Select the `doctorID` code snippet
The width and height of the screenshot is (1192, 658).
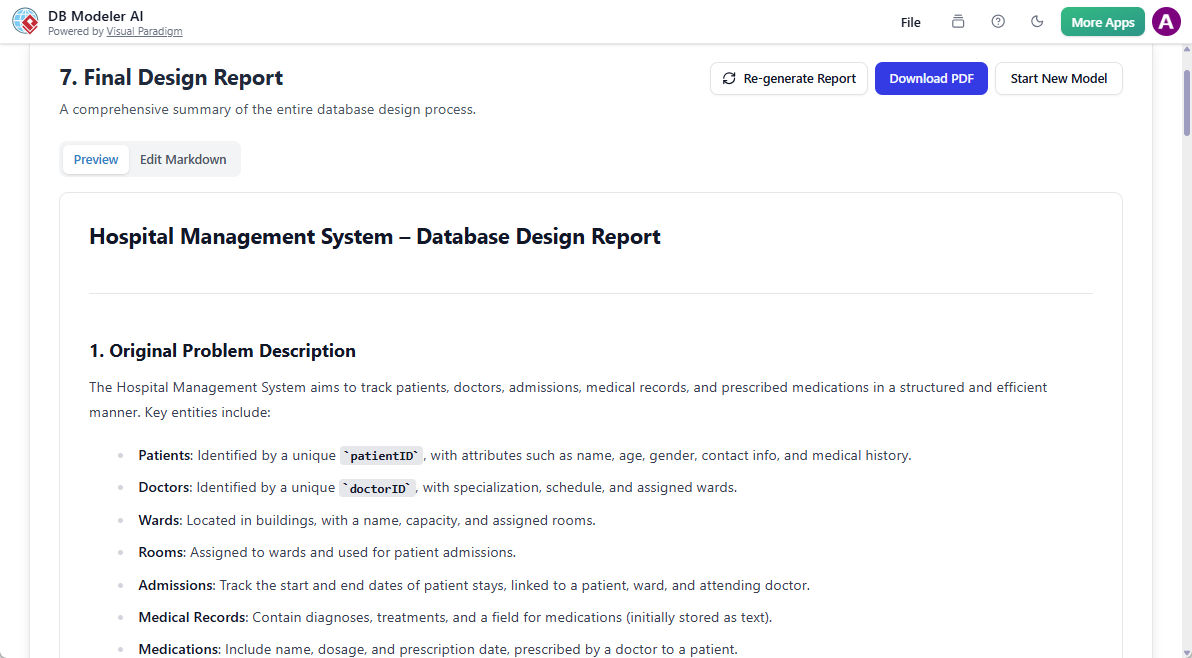377,488
